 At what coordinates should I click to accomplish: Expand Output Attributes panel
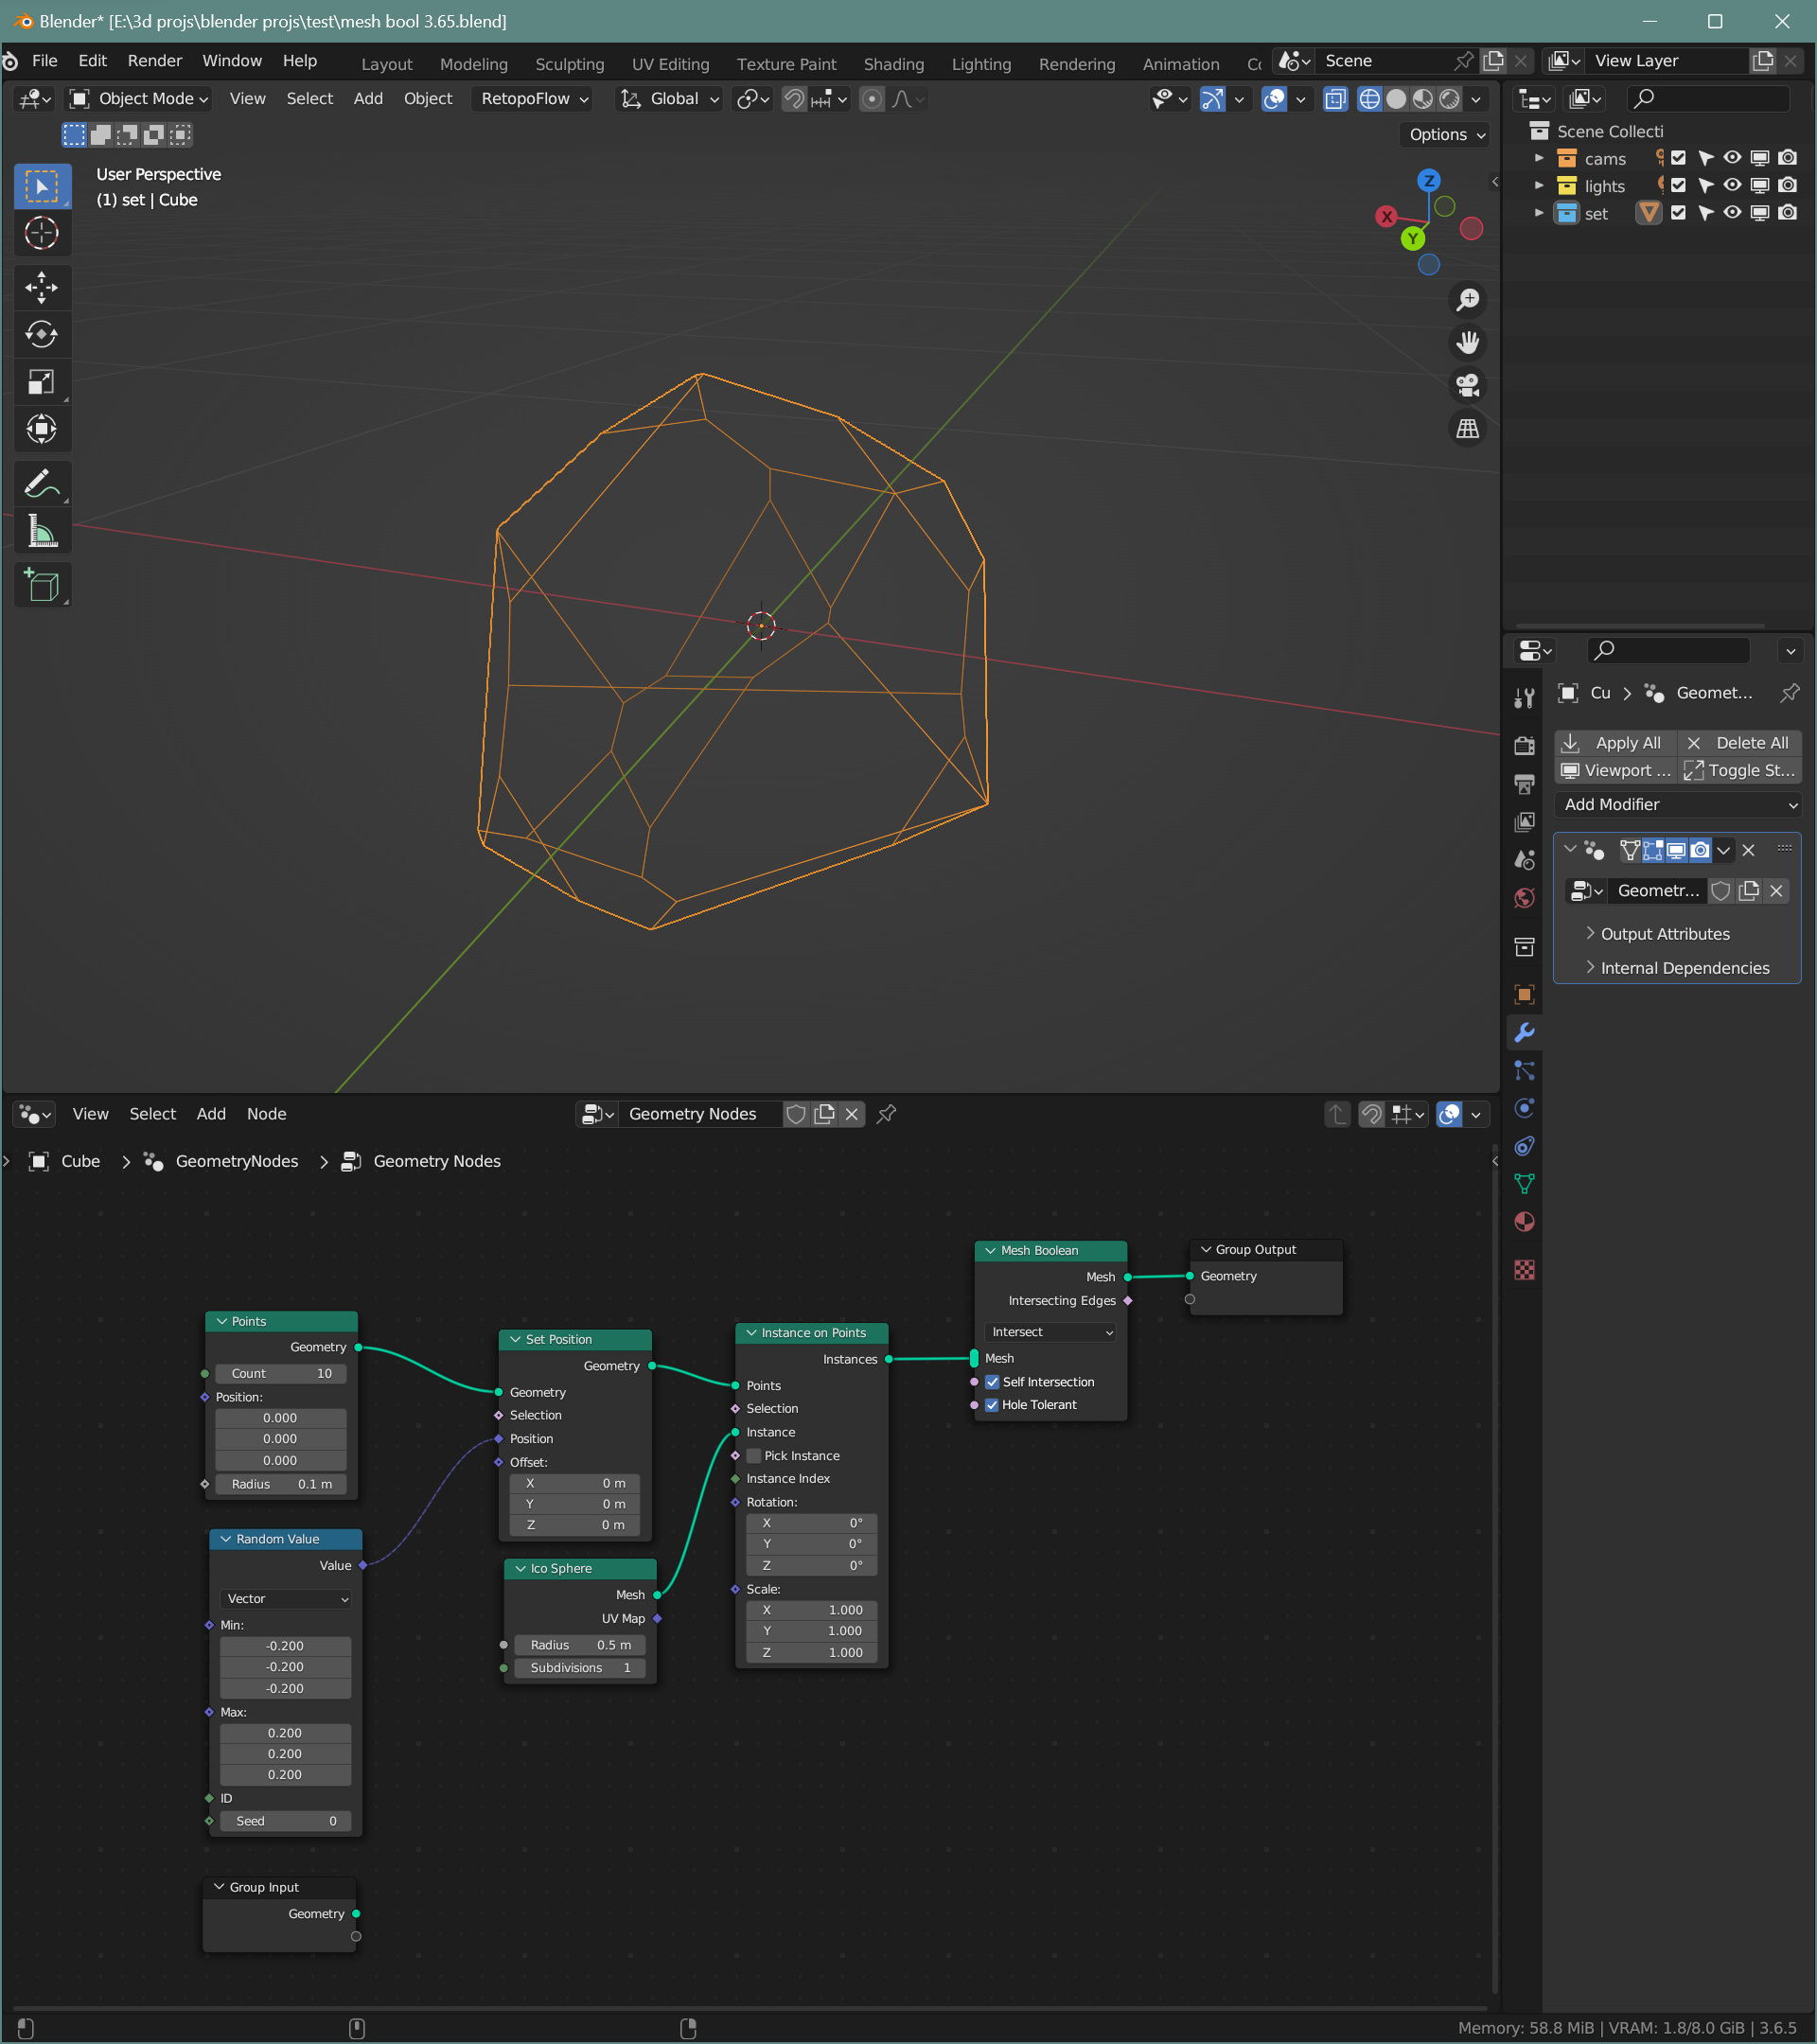coord(1664,934)
